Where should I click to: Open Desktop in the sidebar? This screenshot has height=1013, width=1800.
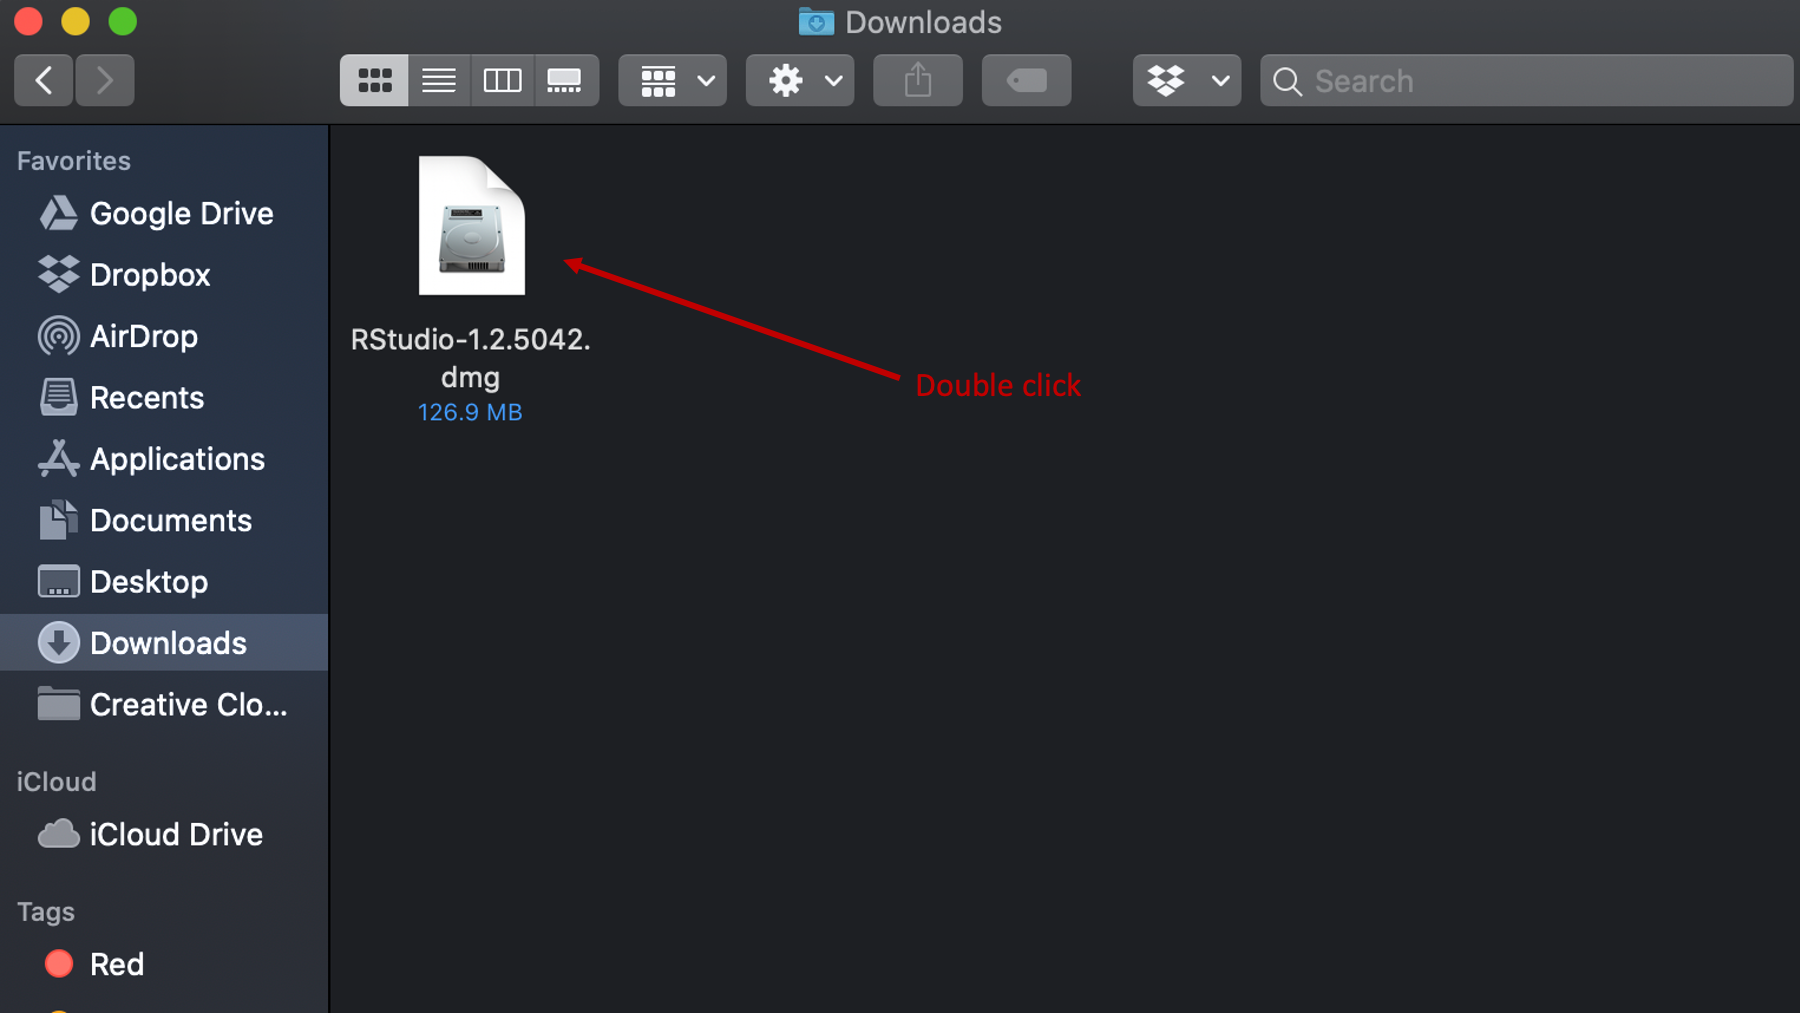tap(164, 582)
